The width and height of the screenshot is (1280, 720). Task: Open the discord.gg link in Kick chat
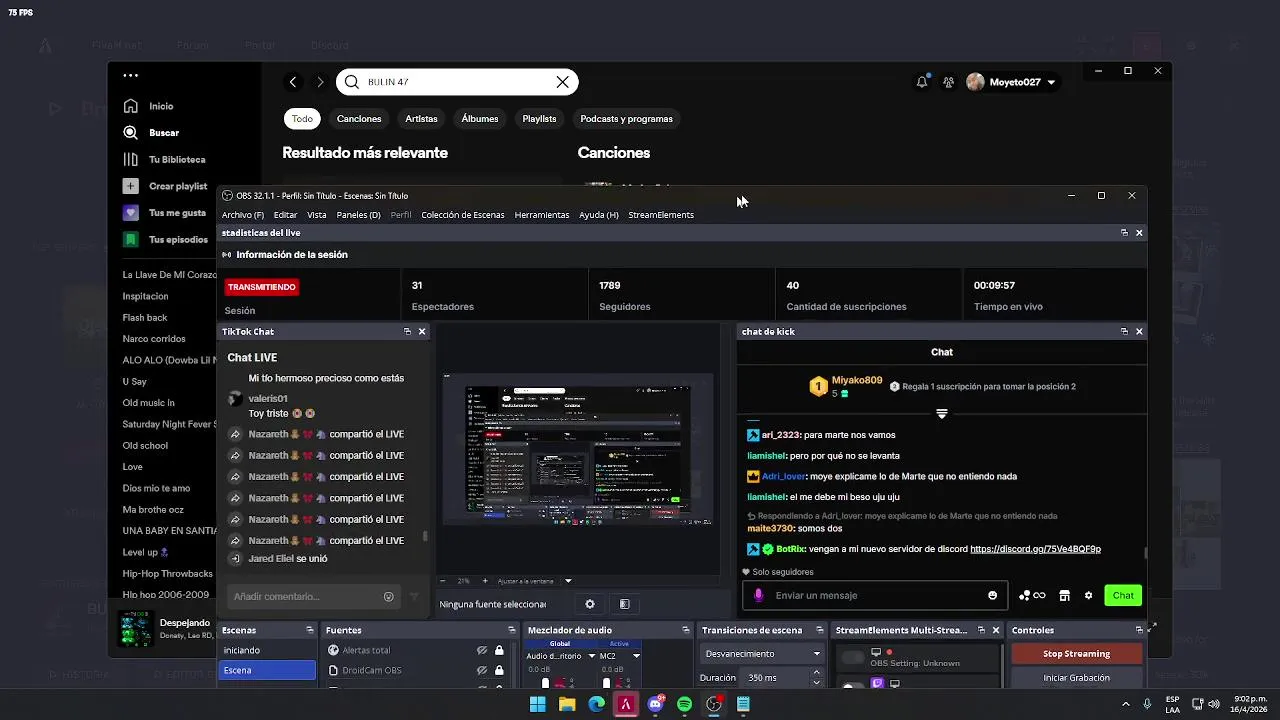point(1035,549)
